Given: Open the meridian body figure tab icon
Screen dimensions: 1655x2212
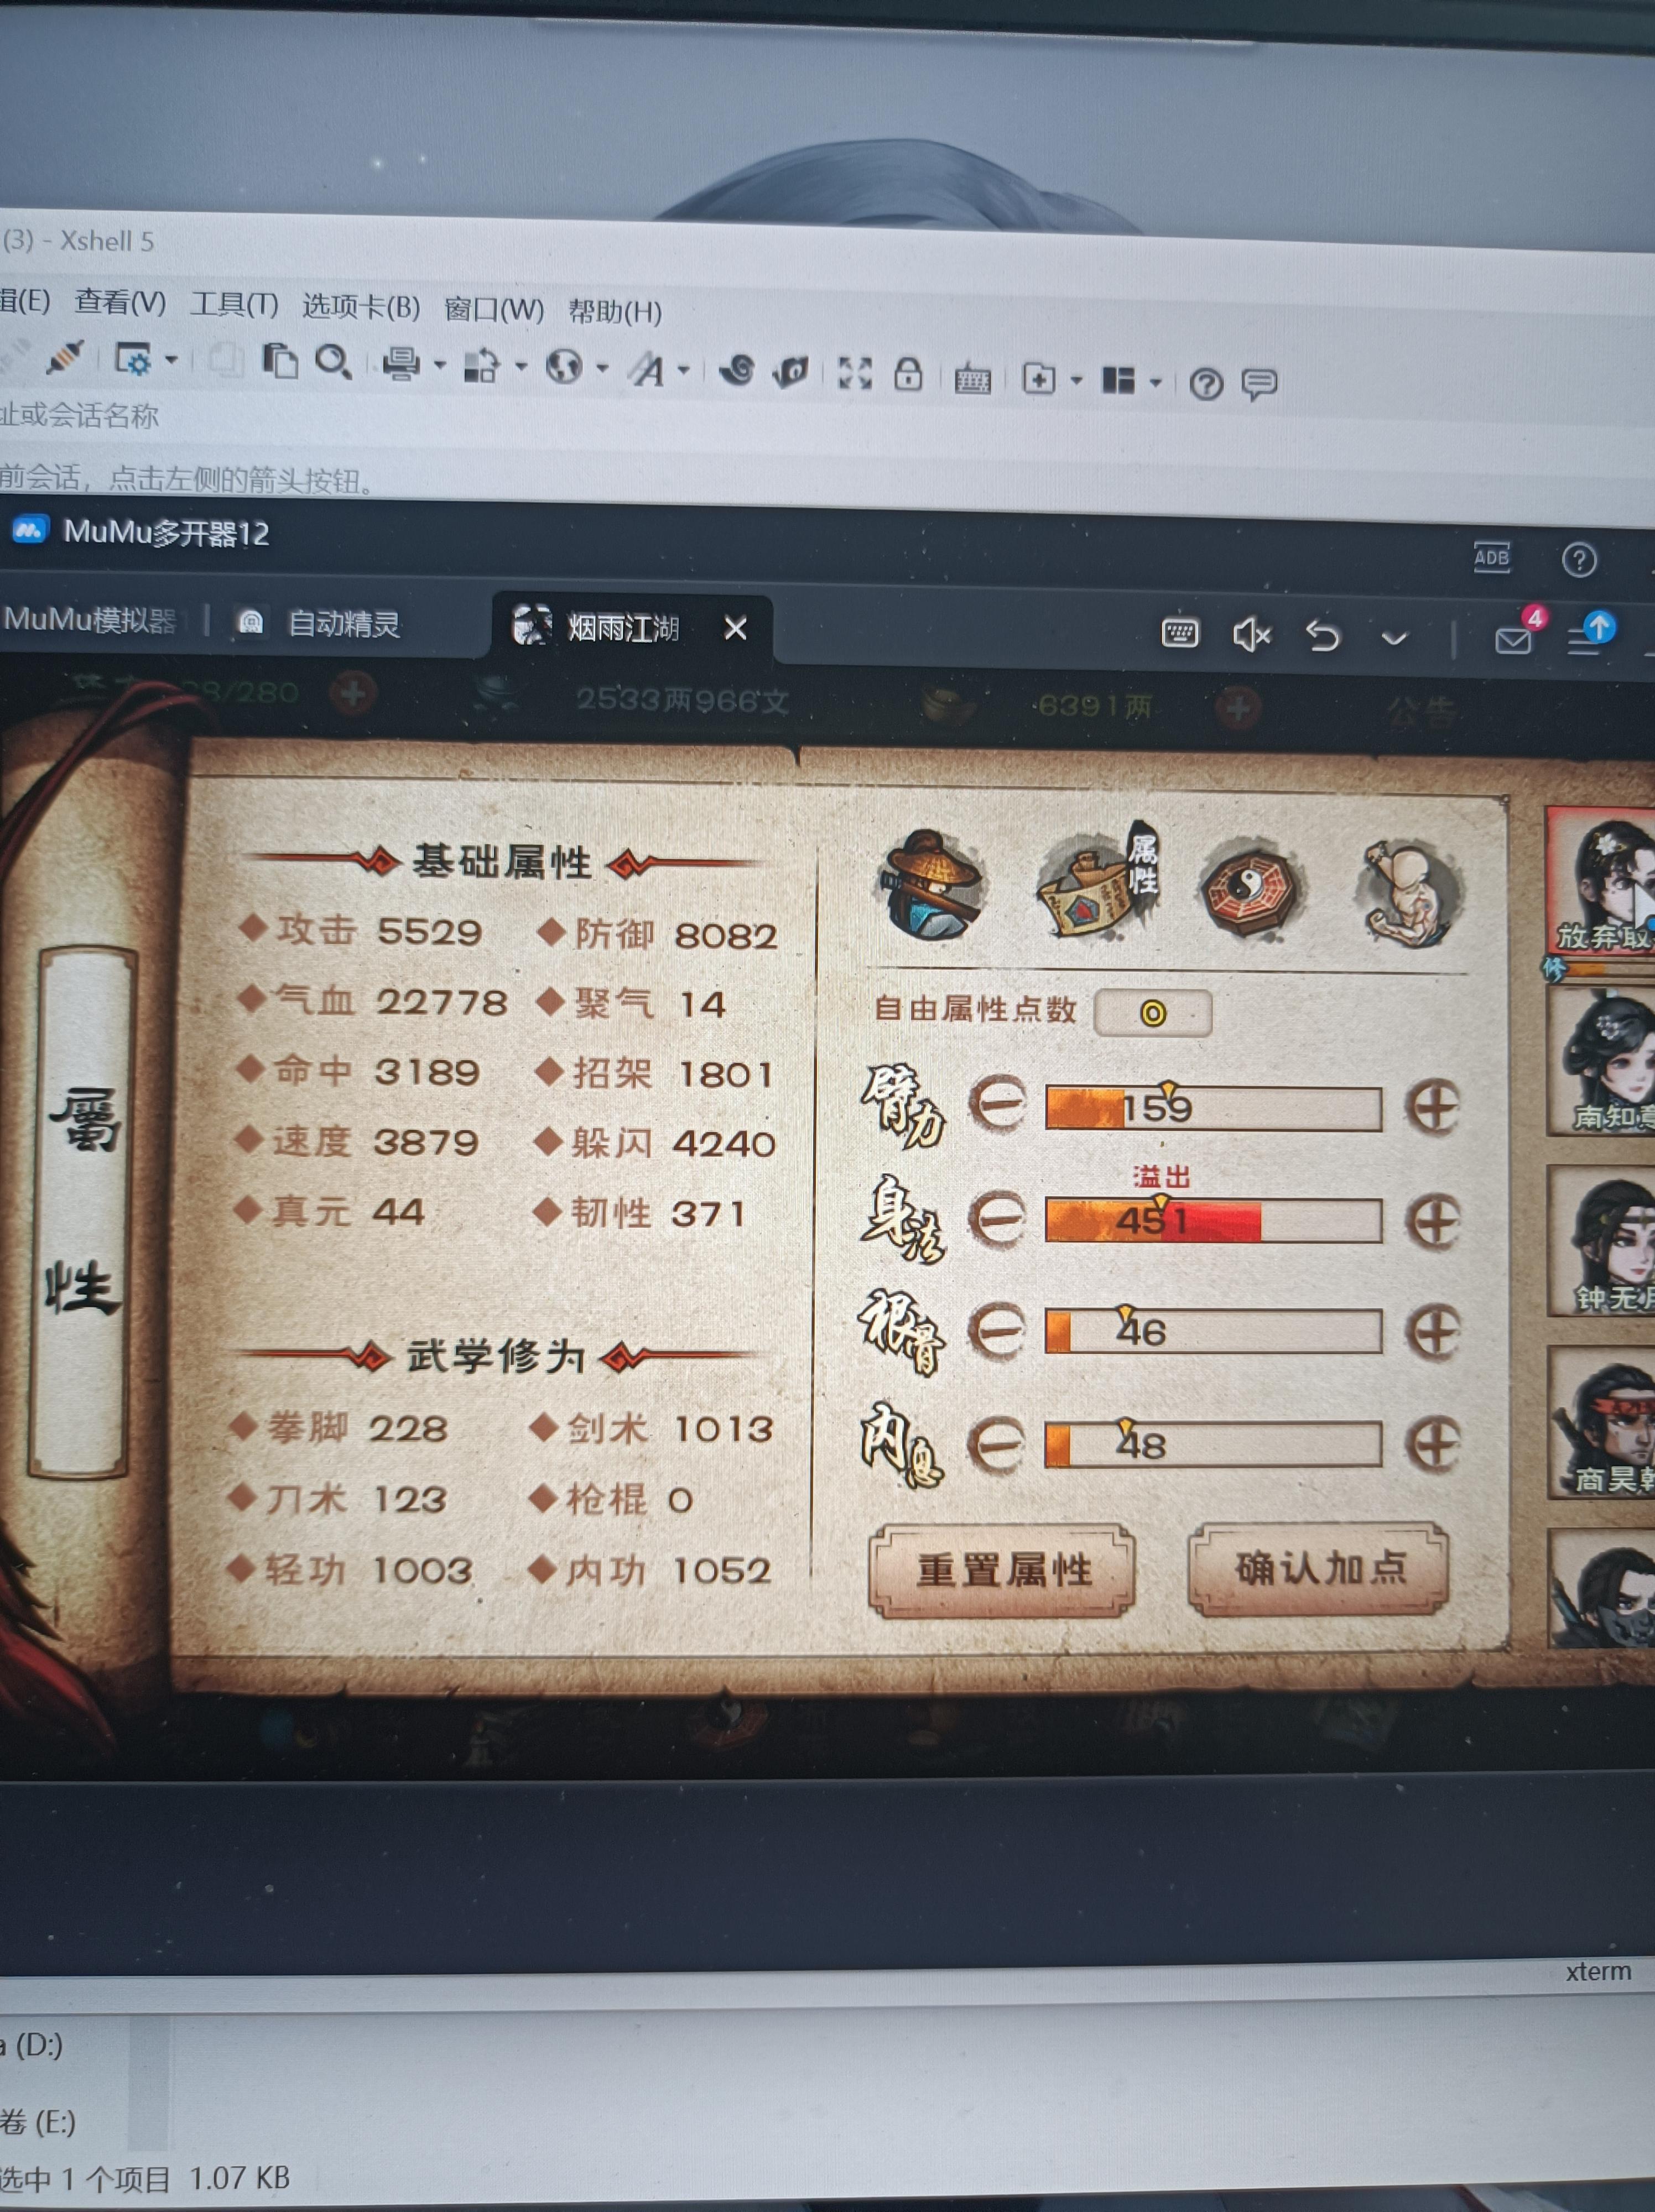Looking at the screenshot, I should (1410, 892).
